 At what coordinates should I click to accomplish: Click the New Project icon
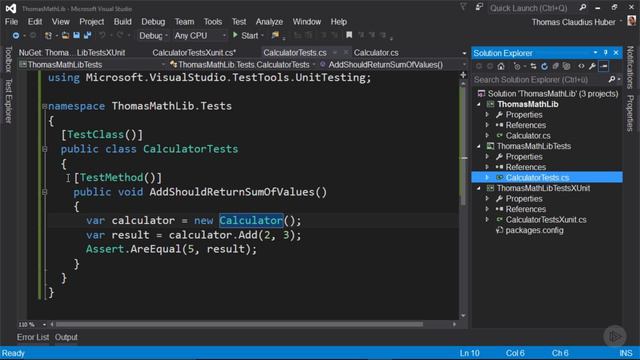tap(48, 36)
